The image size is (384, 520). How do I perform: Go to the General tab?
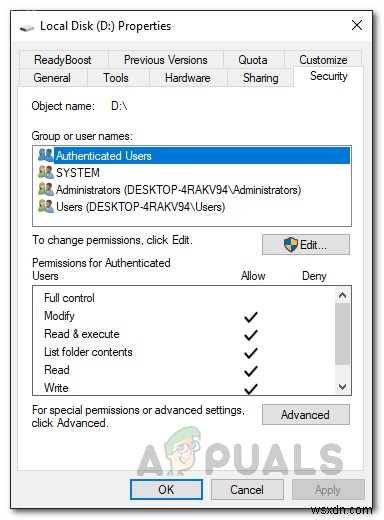click(52, 78)
